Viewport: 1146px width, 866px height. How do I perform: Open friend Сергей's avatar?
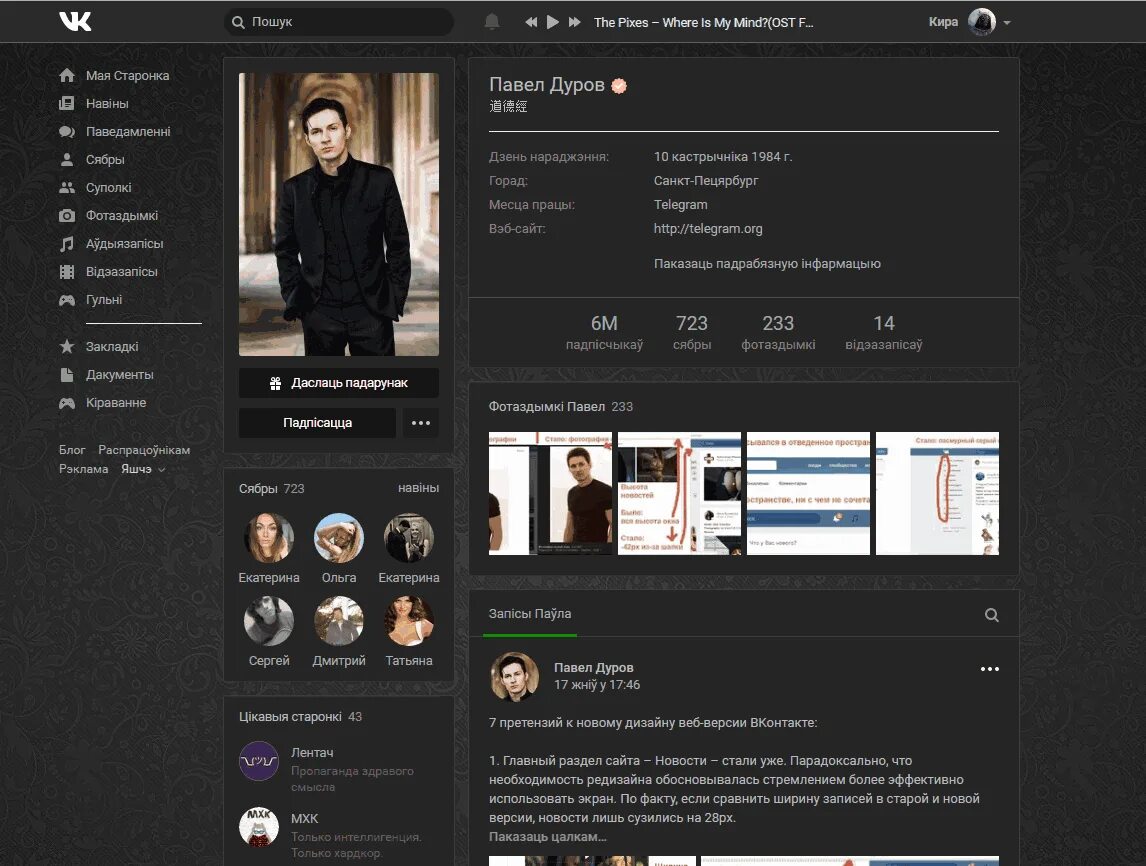point(269,621)
